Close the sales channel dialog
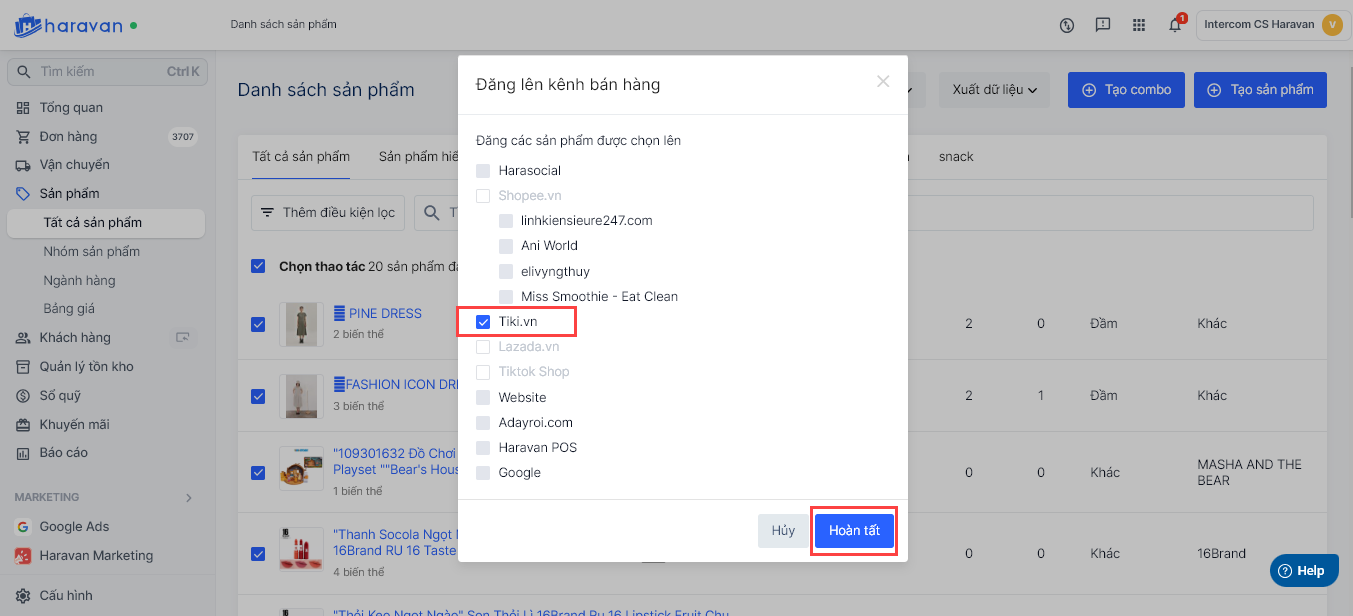Screen dimensions: 1353x616 point(883,82)
